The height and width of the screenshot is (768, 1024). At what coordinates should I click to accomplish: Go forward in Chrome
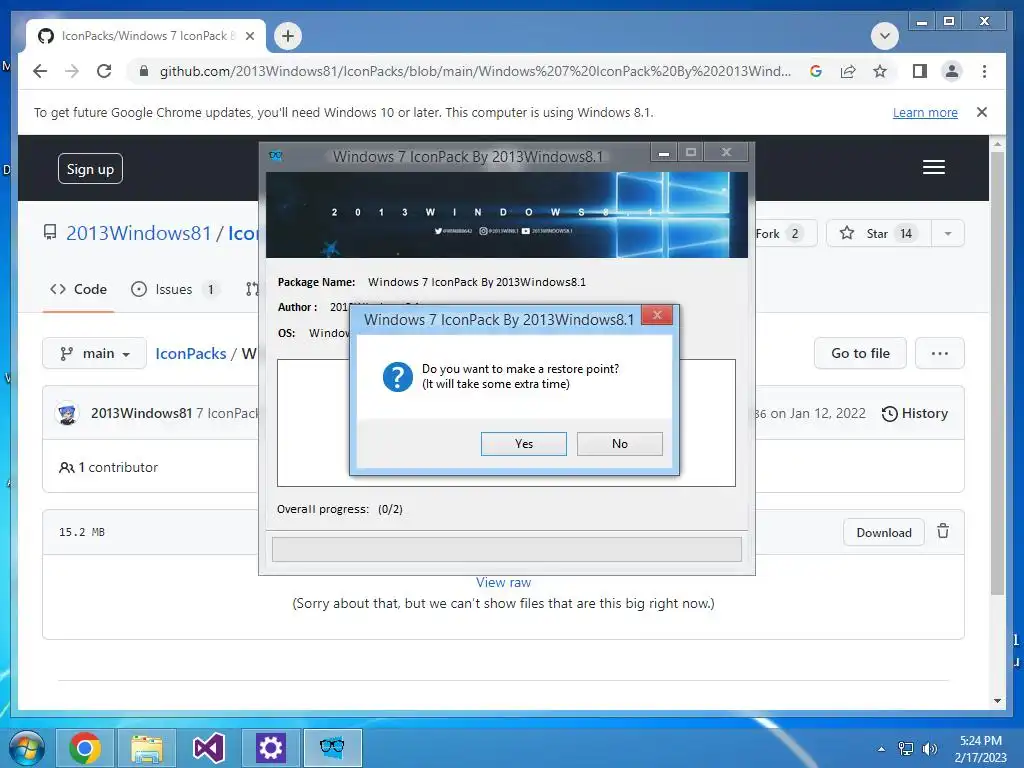pyautogui.click(x=72, y=71)
